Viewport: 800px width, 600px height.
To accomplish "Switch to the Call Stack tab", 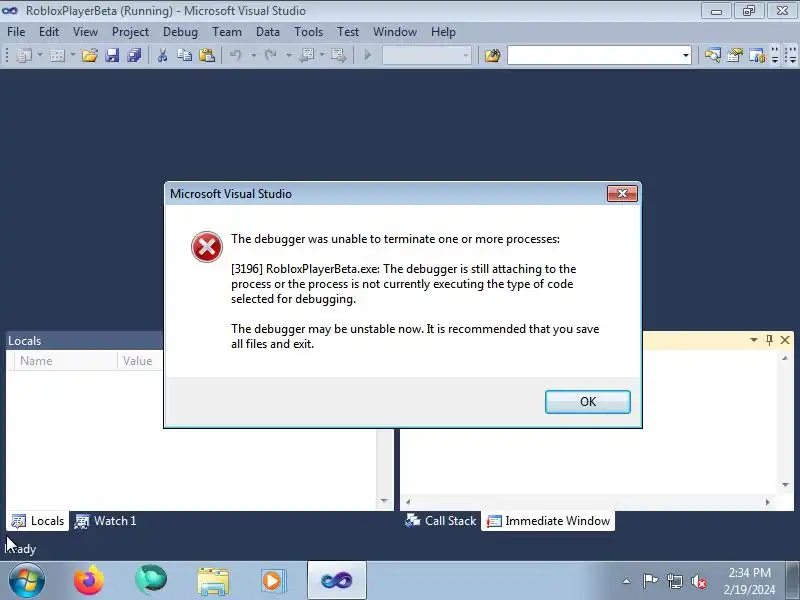I will point(440,521).
